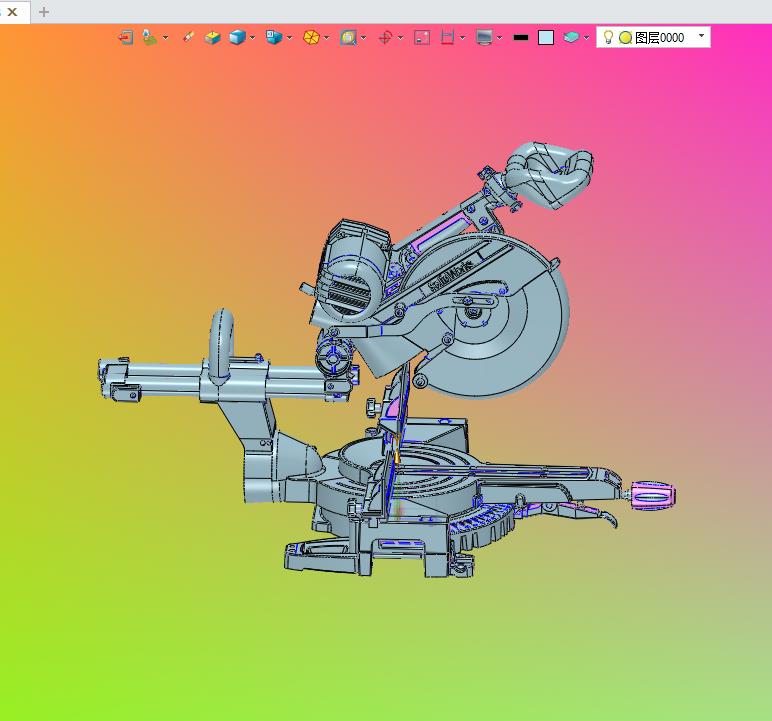Click the gray monitor background icon
Screen dimensions: 772x721
point(484,37)
